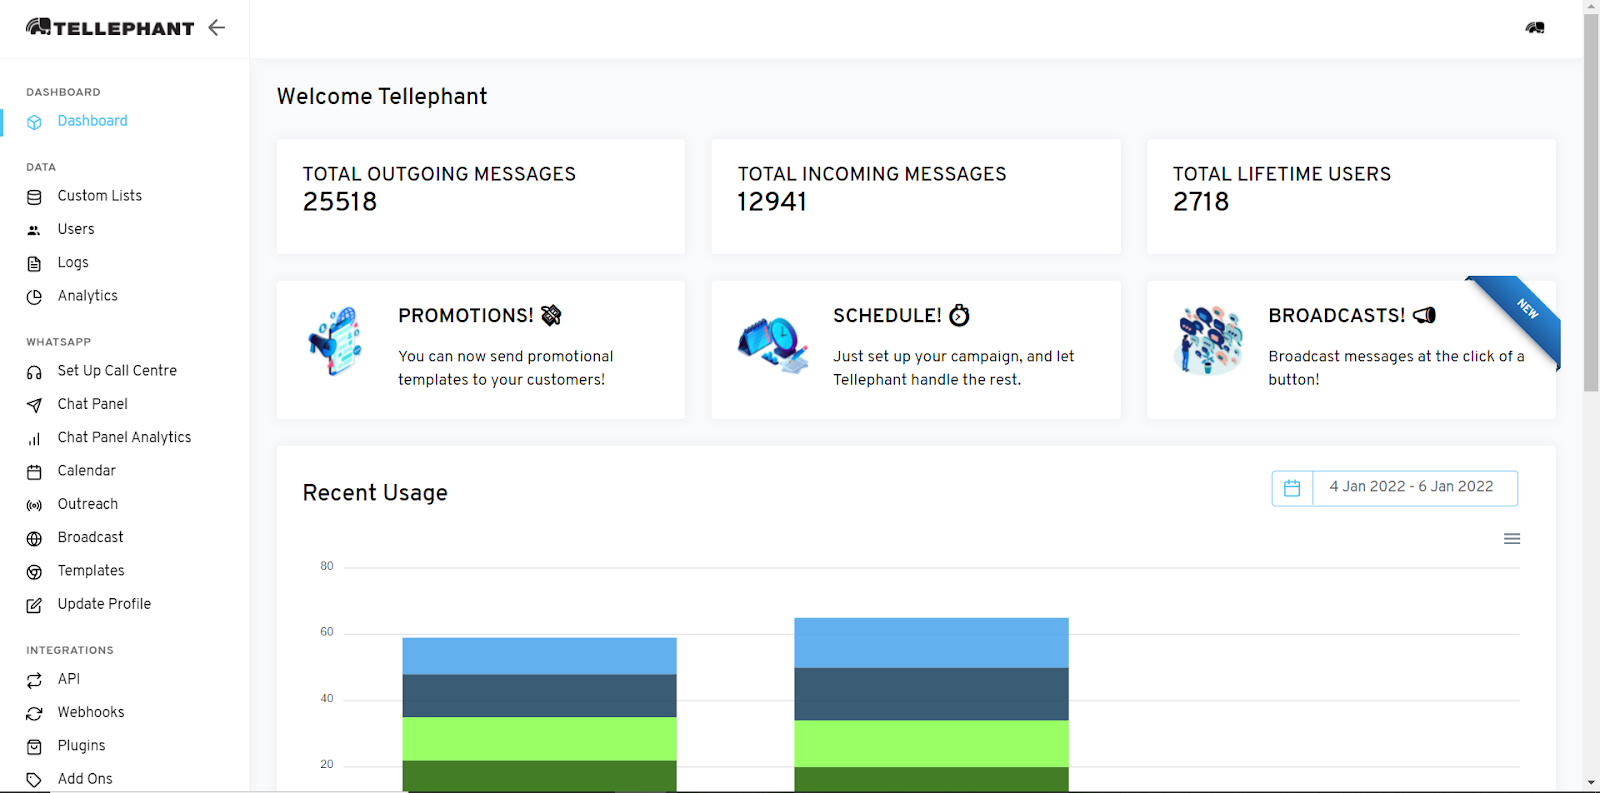Open the API integrations page

pyautogui.click(x=69, y=679)
